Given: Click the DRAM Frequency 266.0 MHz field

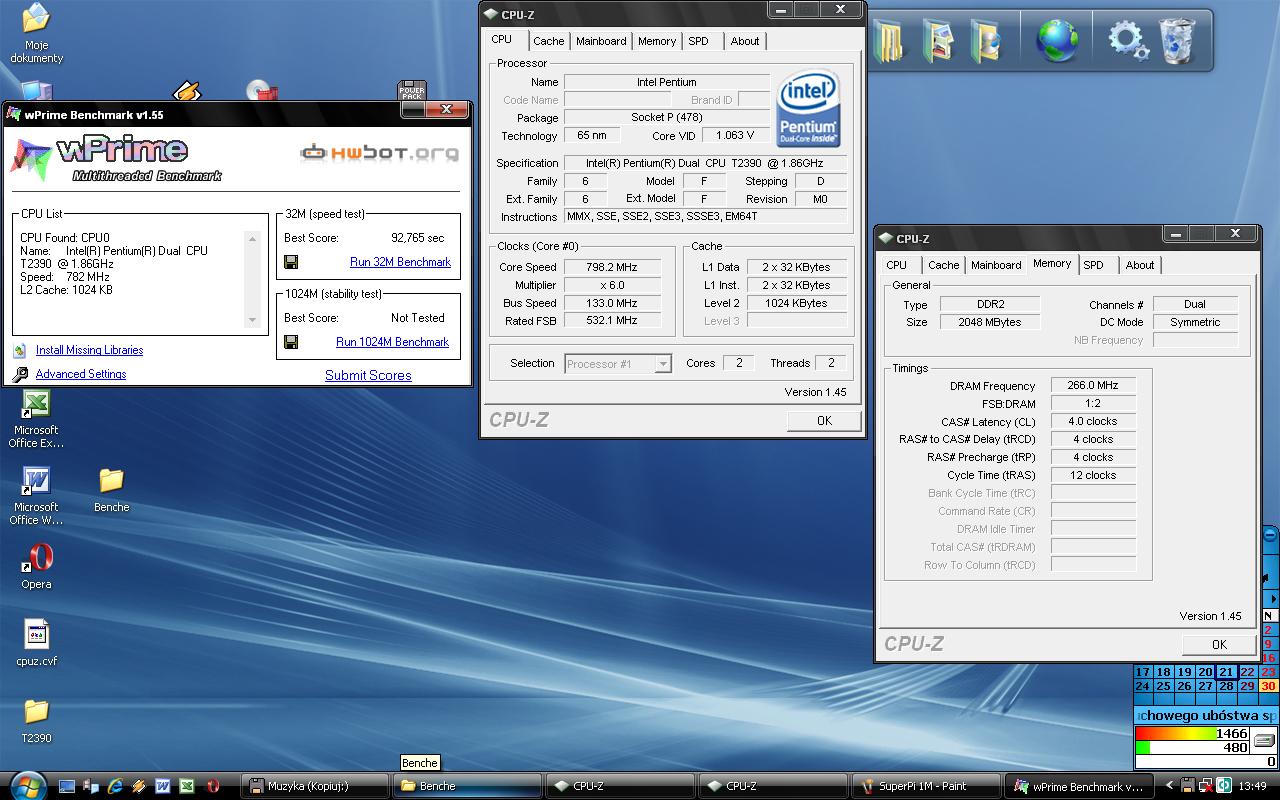Looking at the screenshot, I should [x=1093, y=386].
